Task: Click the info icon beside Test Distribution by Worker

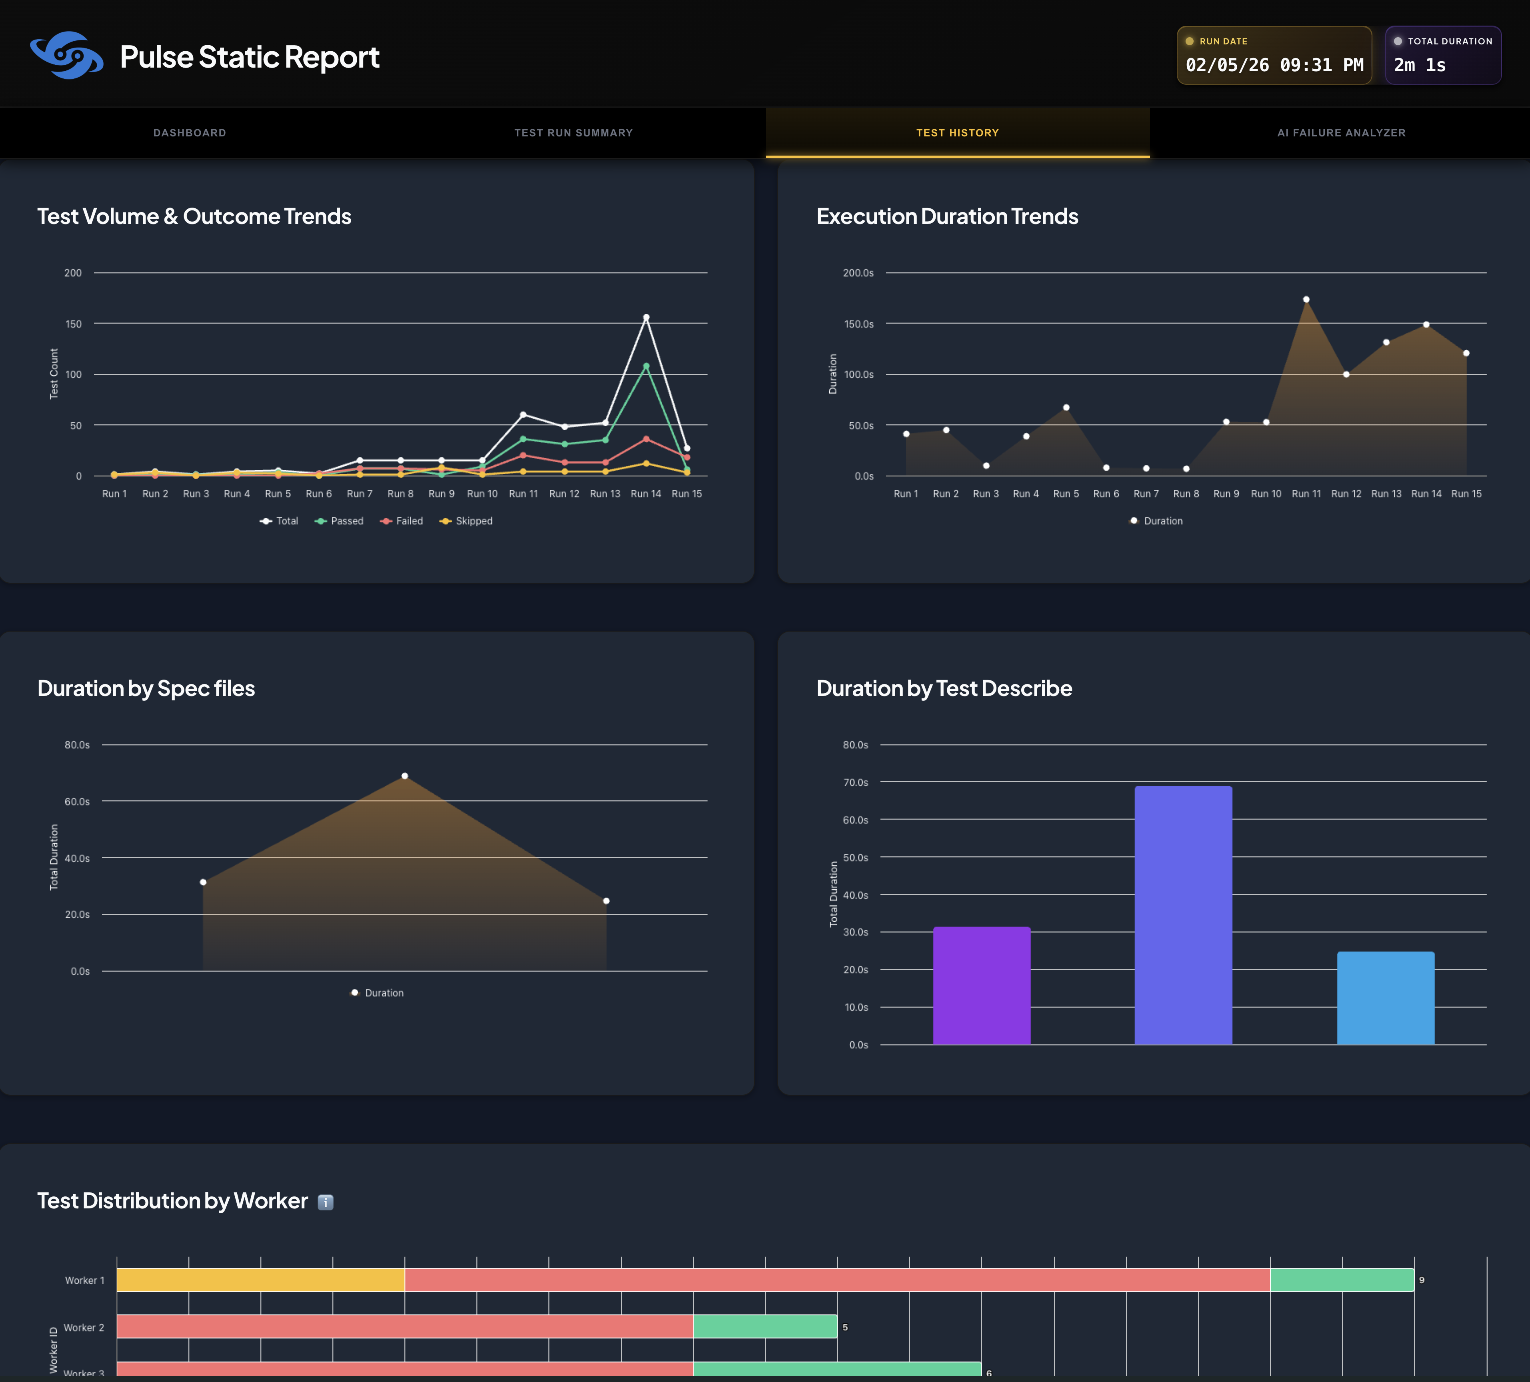Action: 325,1202
